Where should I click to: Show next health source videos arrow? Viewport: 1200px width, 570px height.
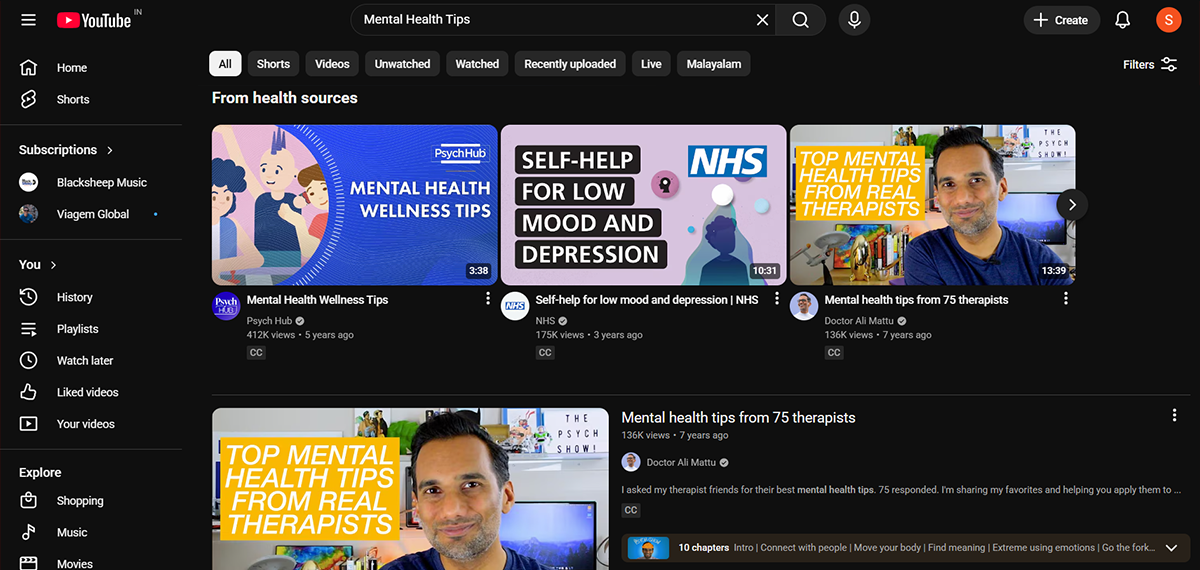click(x=1072, y=204)
